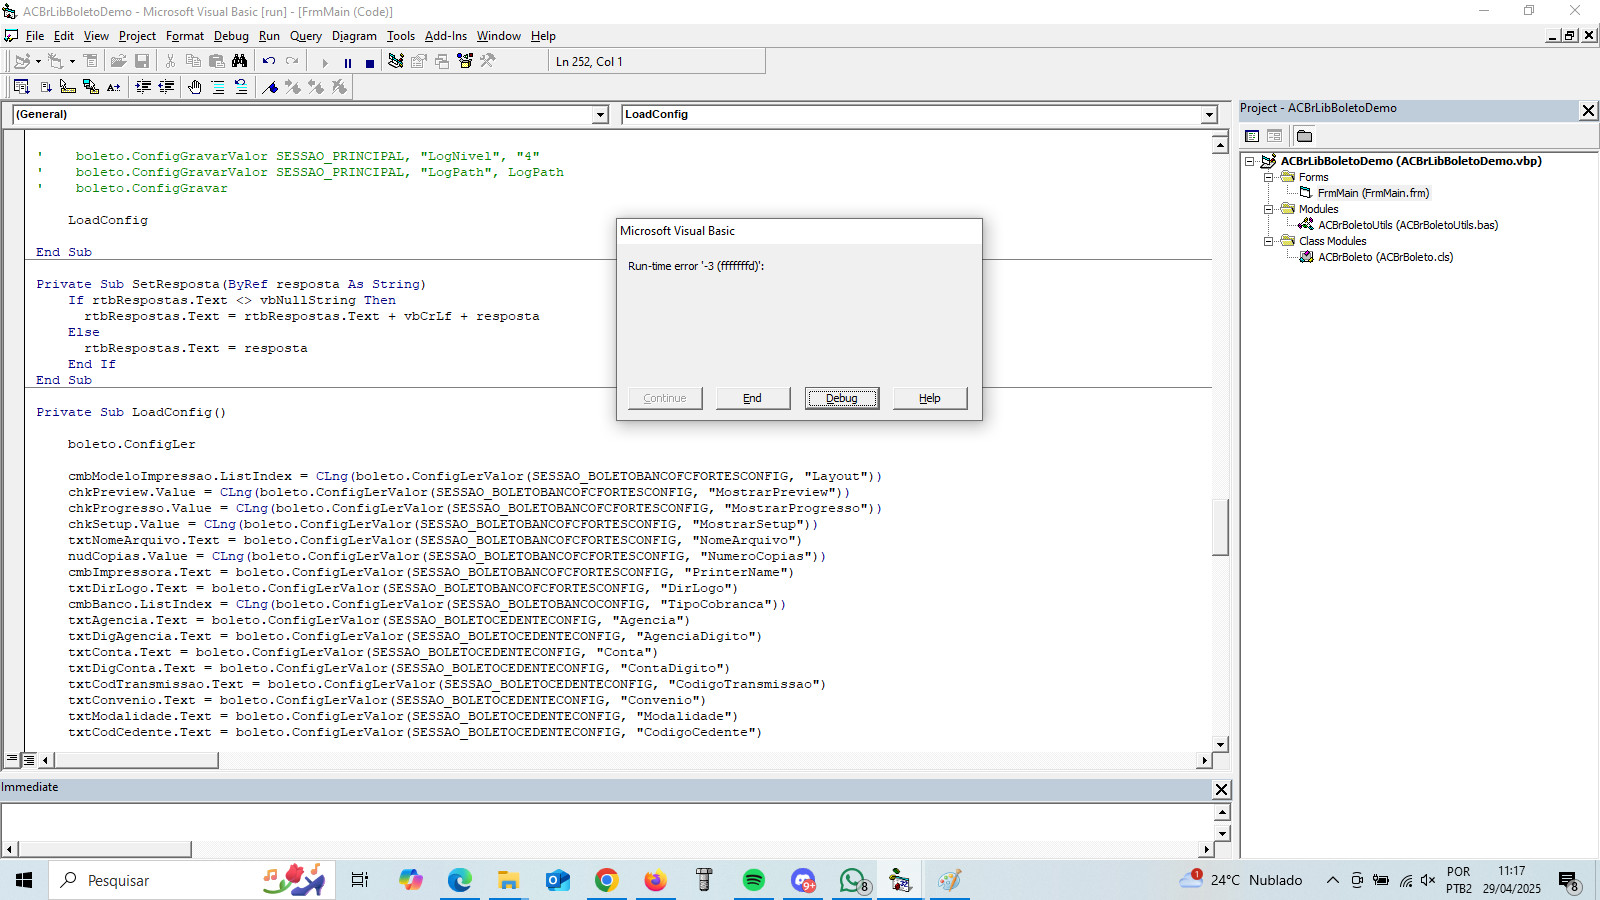Image resolution: width=1600 pixels, height=900 pixels.
Task: Click the Parameter Info icon
Action: [x=91, y=87]
